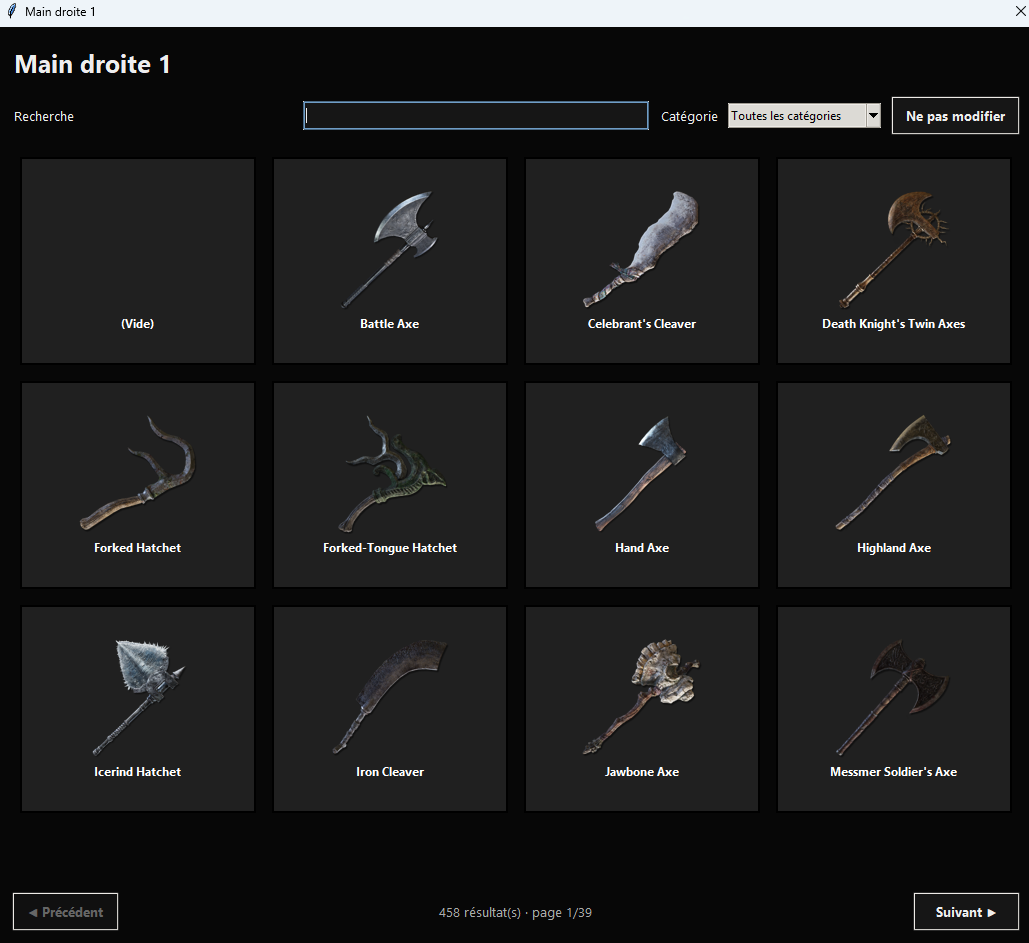The width and height of the screenshot is (1029, 943).
Task: Click the Jawbone Axe name label
Action: pyautogui.click(x=641, y=772)
